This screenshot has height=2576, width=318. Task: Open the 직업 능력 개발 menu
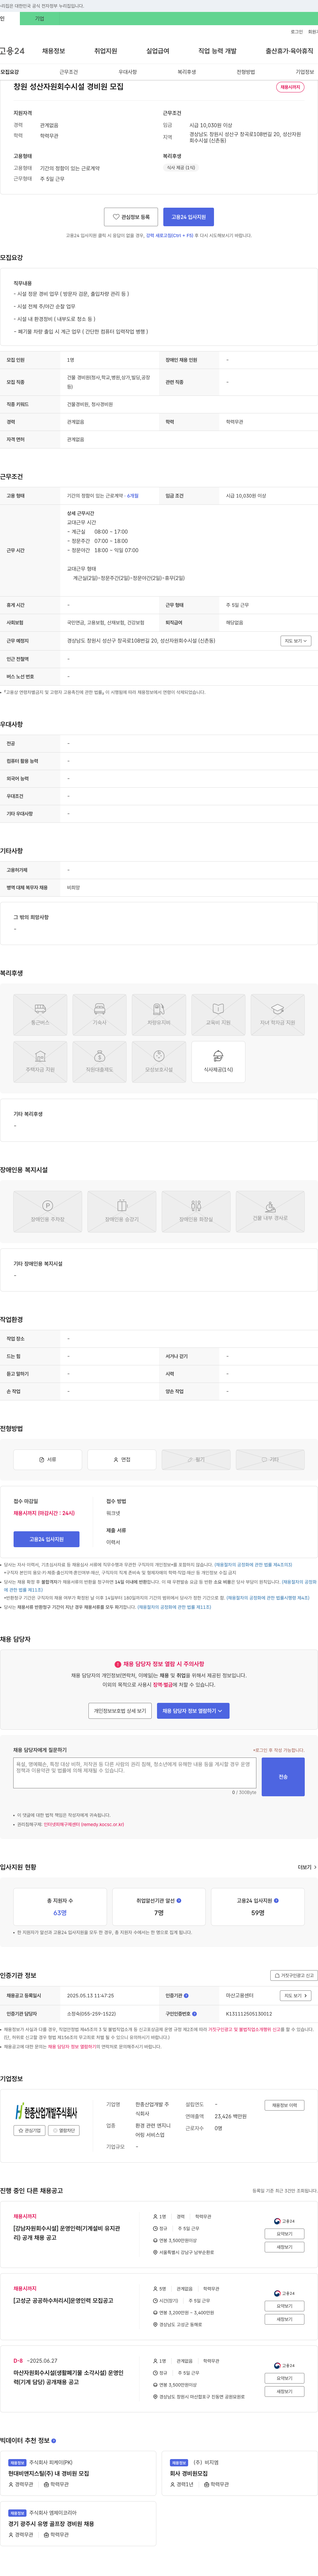pyautogui.click(x=217, y=51)
